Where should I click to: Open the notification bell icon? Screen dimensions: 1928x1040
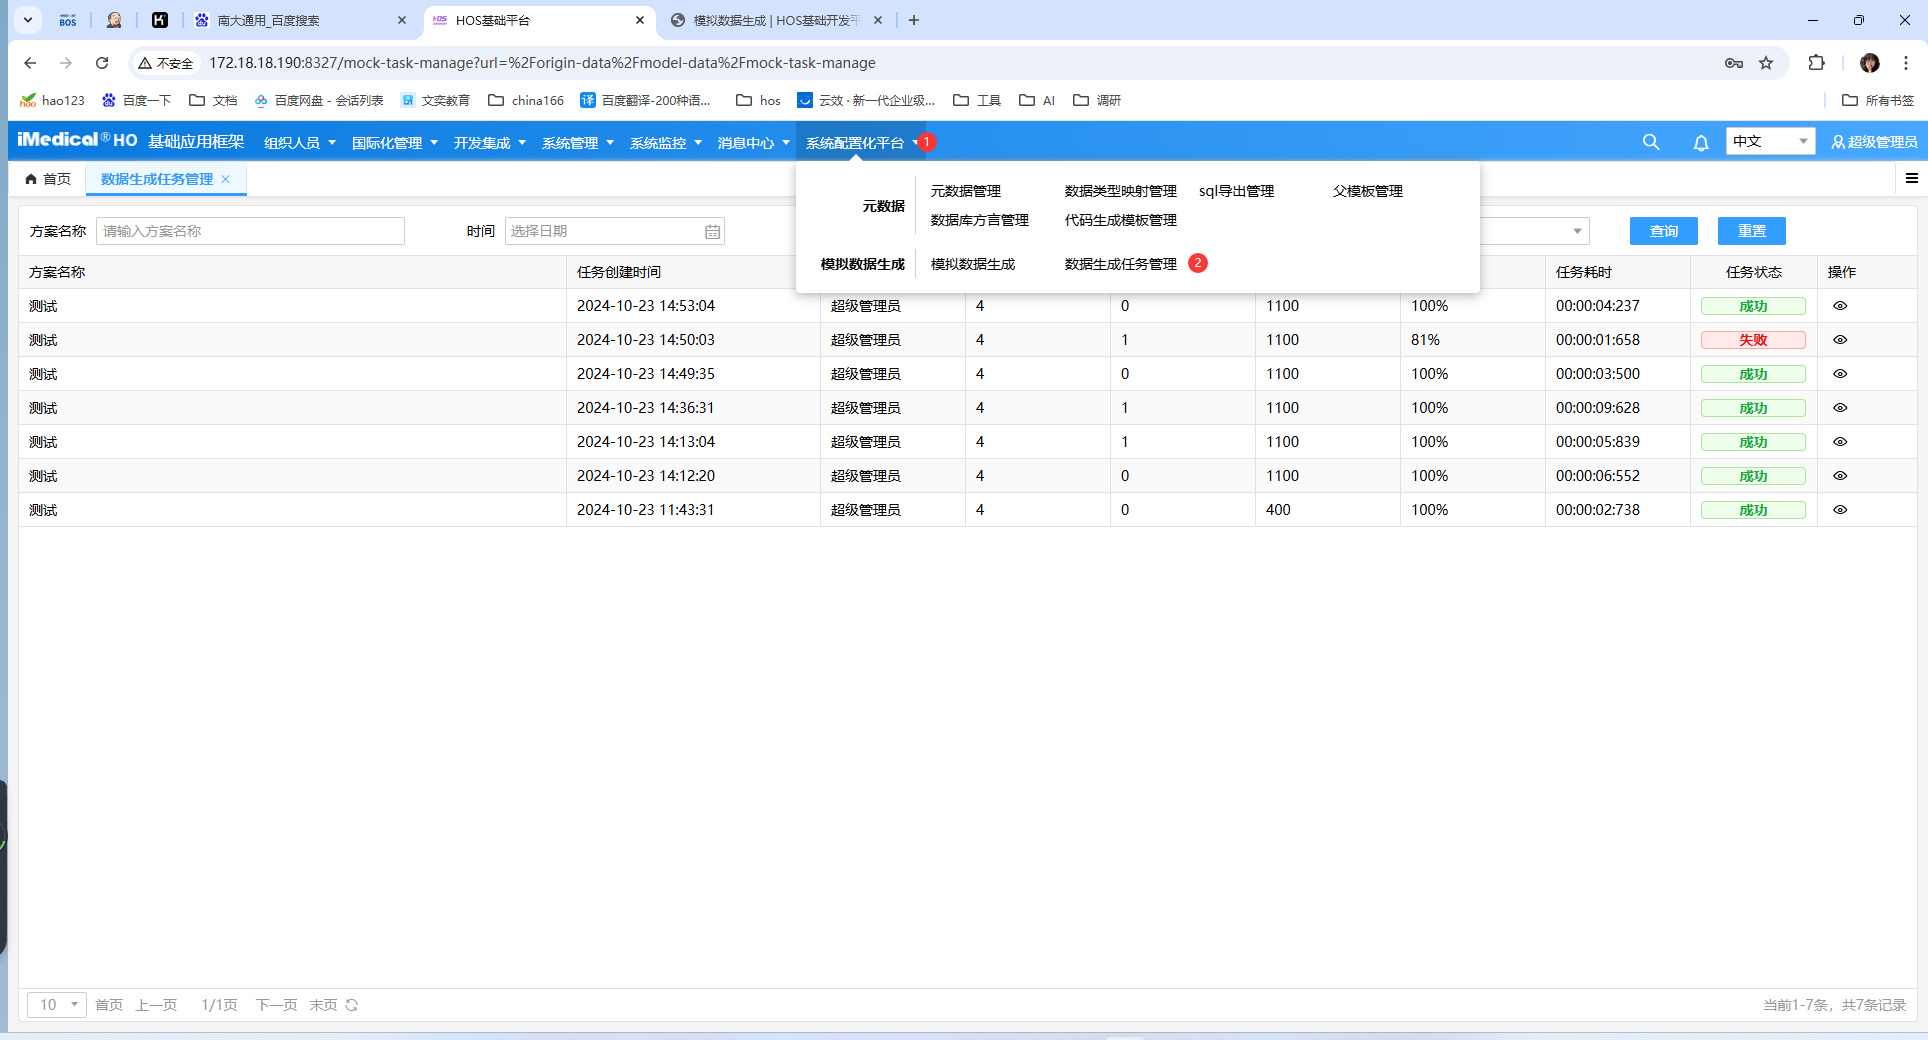(x=1700, y=143)
